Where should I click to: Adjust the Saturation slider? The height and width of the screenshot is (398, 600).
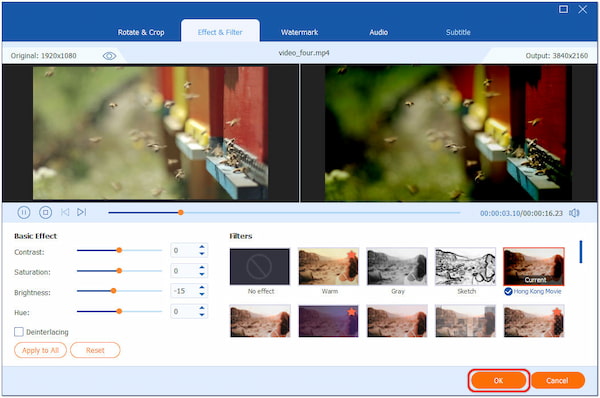pos(119,271)
